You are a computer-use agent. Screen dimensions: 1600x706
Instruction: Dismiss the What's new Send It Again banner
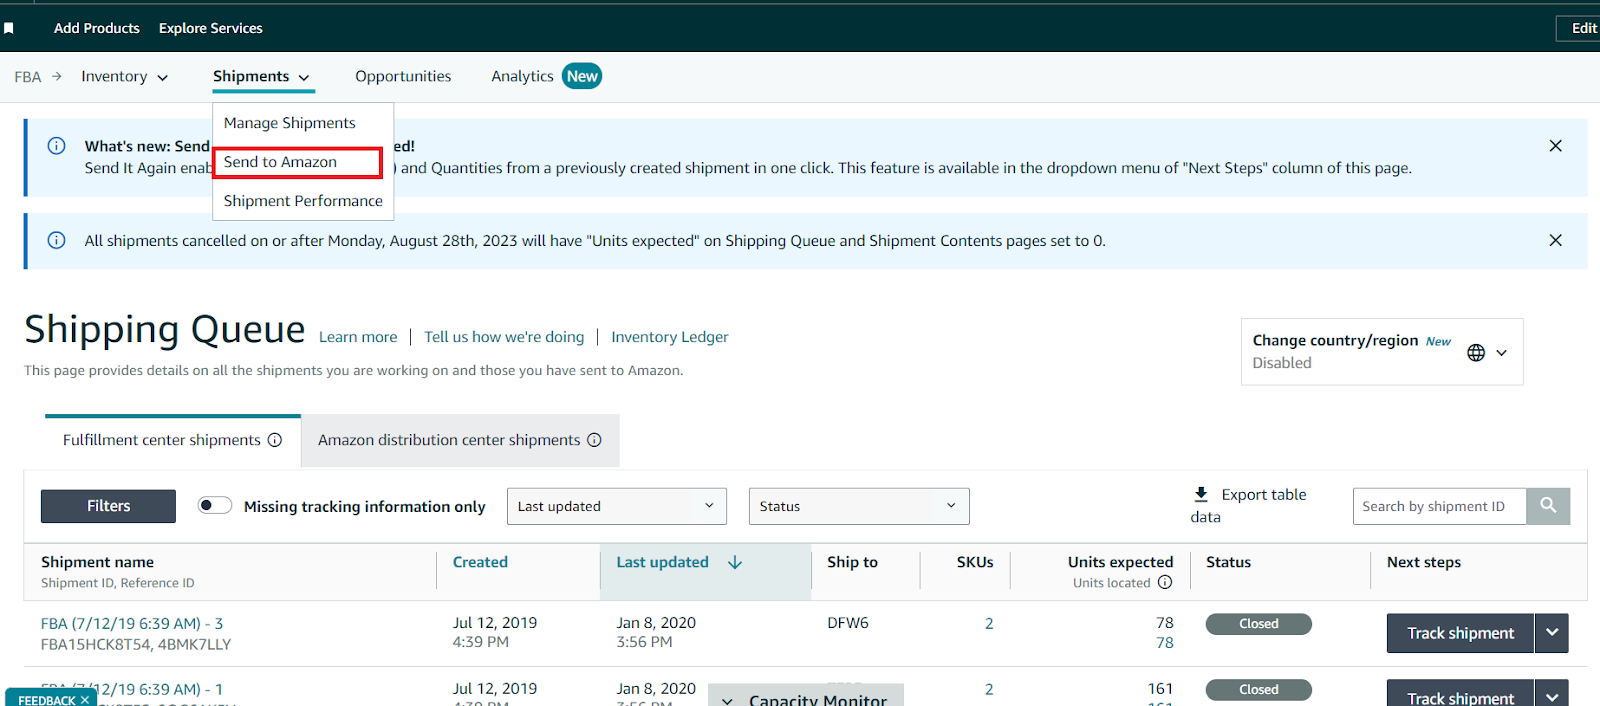coord(1555,146)
